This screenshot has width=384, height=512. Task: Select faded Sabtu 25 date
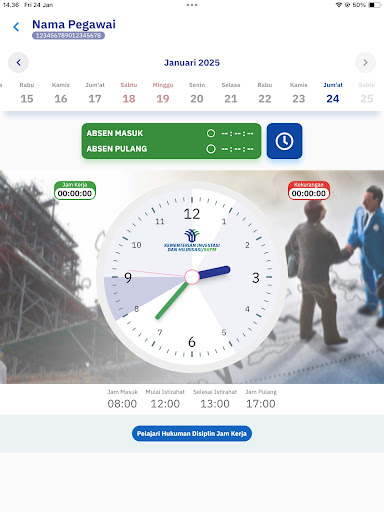point(367,93)
